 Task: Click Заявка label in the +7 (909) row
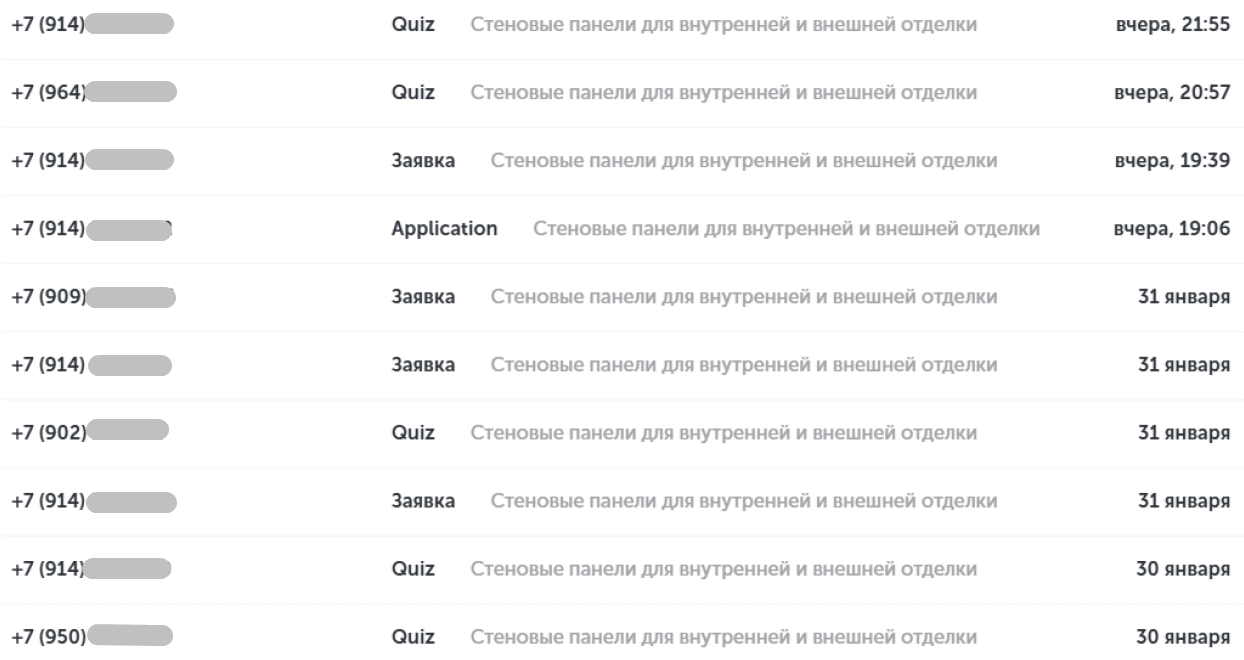pyautogui.click(x=423, y=297)
